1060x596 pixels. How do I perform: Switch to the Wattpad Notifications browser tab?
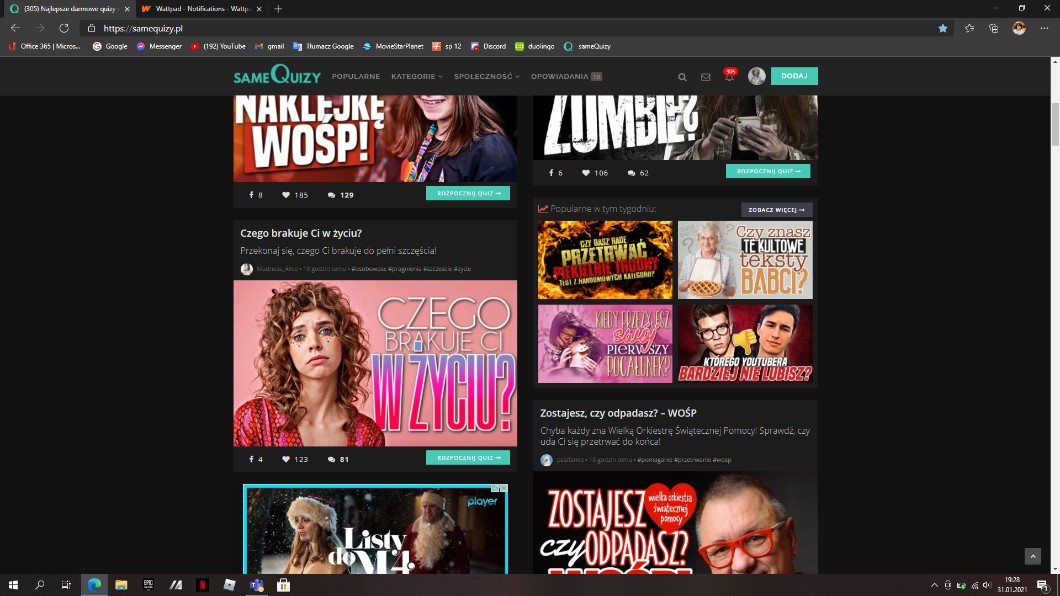click(x=197, y=9)
